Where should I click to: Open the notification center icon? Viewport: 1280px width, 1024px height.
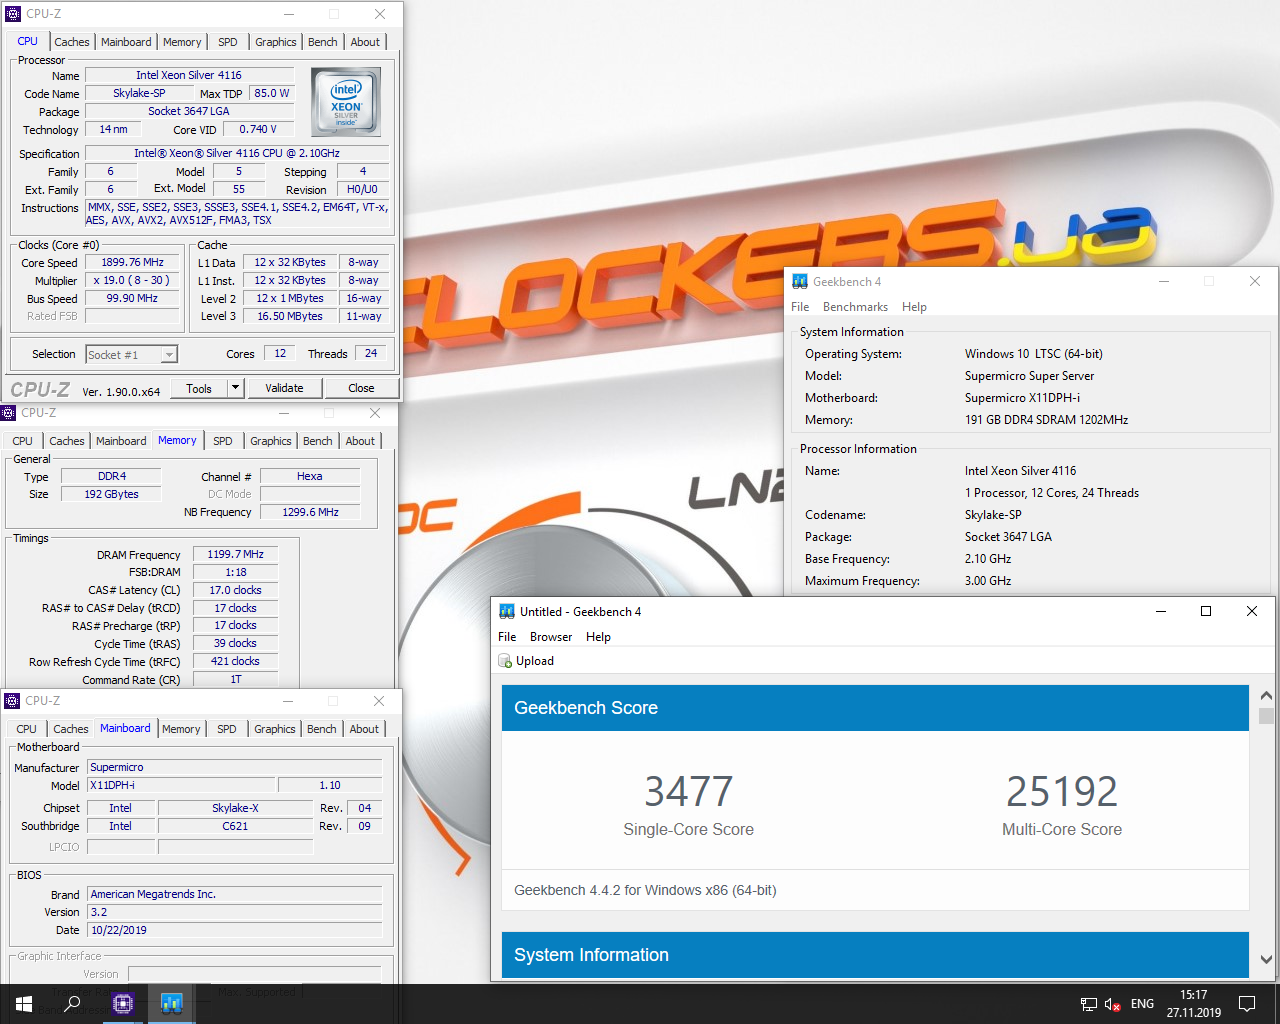point(1247,1004)
